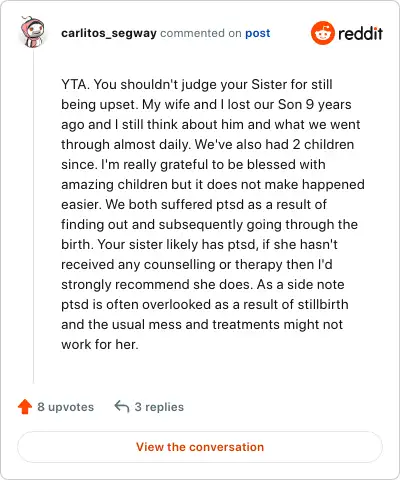Click the word "stillbirth" in the comment
Viewport: 400px width, 480px height.
[323, 304]
